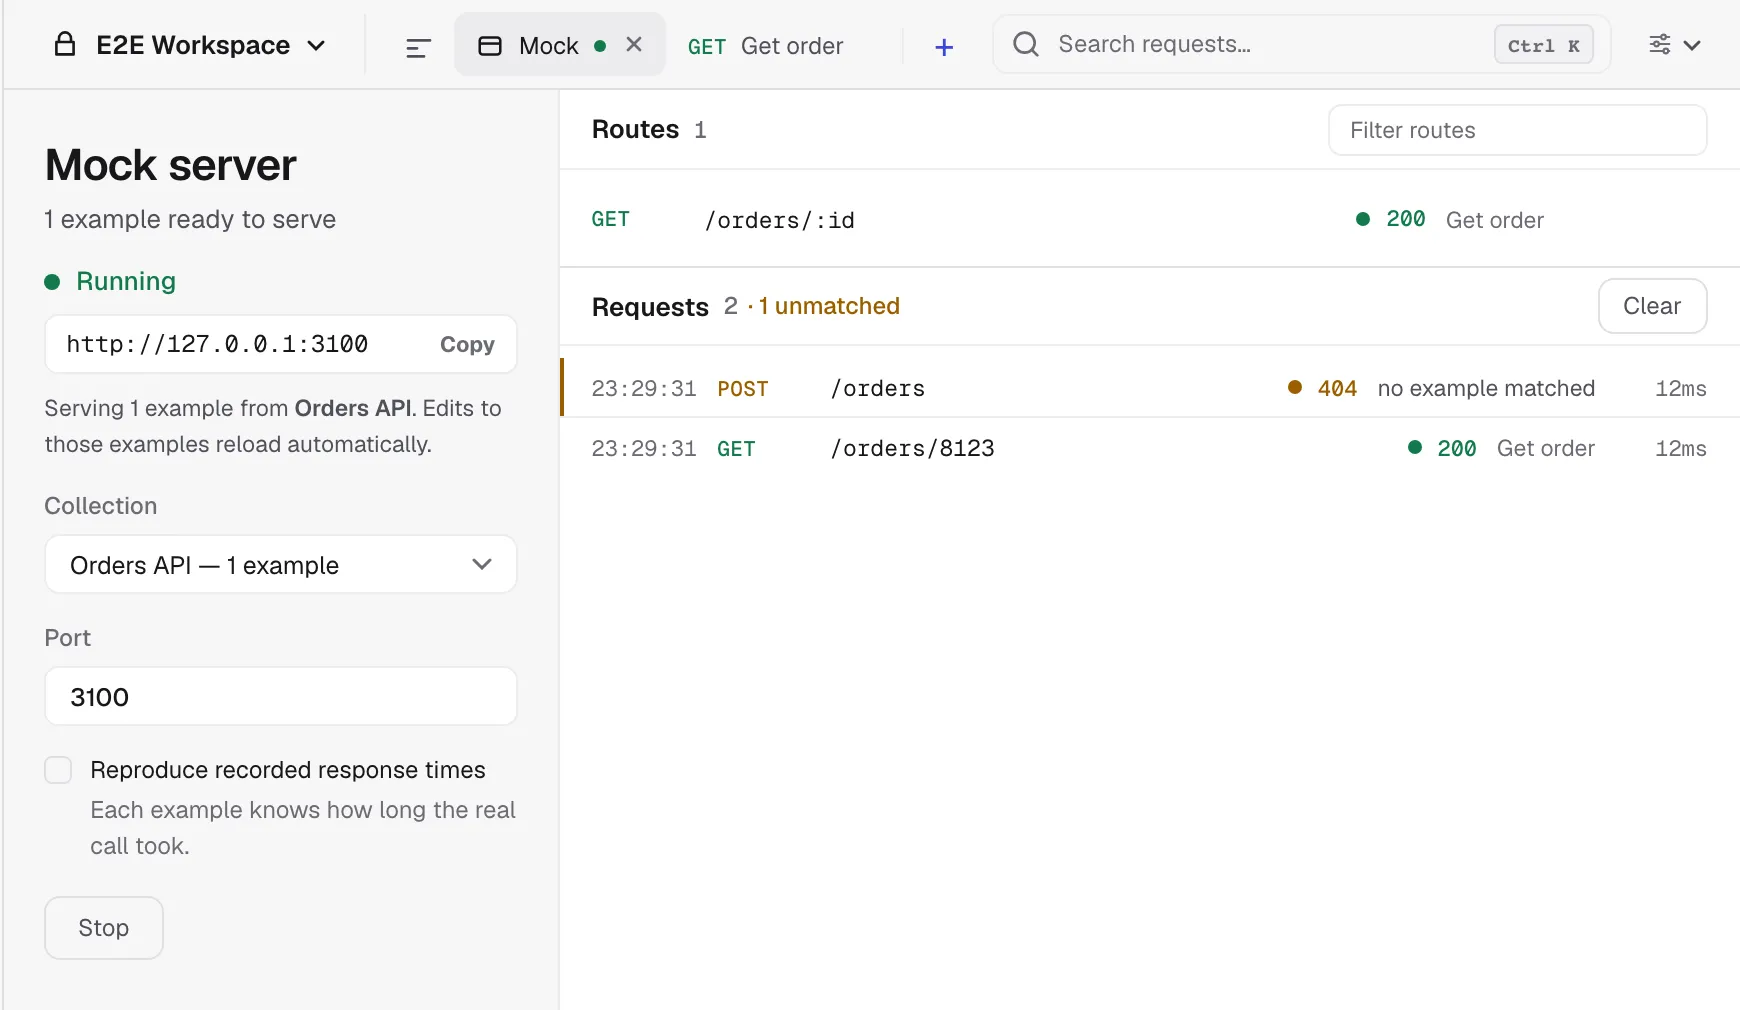Screen dimensions: 1740x1010
Task: Click the workspace lock icon
Action: [65, 44]
